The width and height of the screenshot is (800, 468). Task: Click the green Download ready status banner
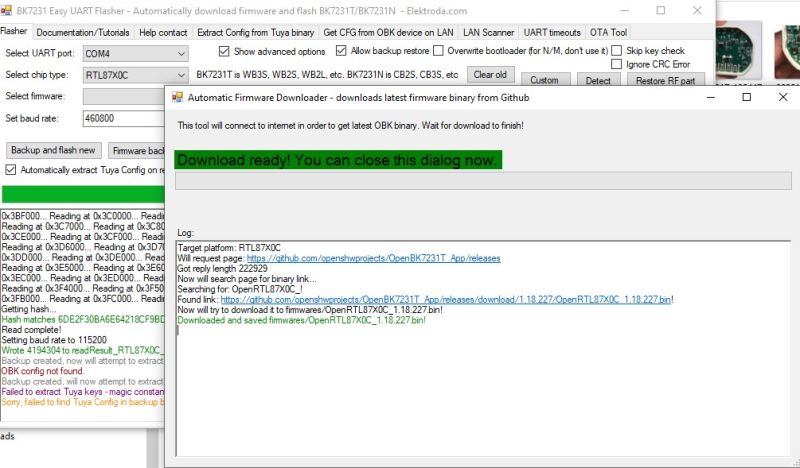[338, 160]
